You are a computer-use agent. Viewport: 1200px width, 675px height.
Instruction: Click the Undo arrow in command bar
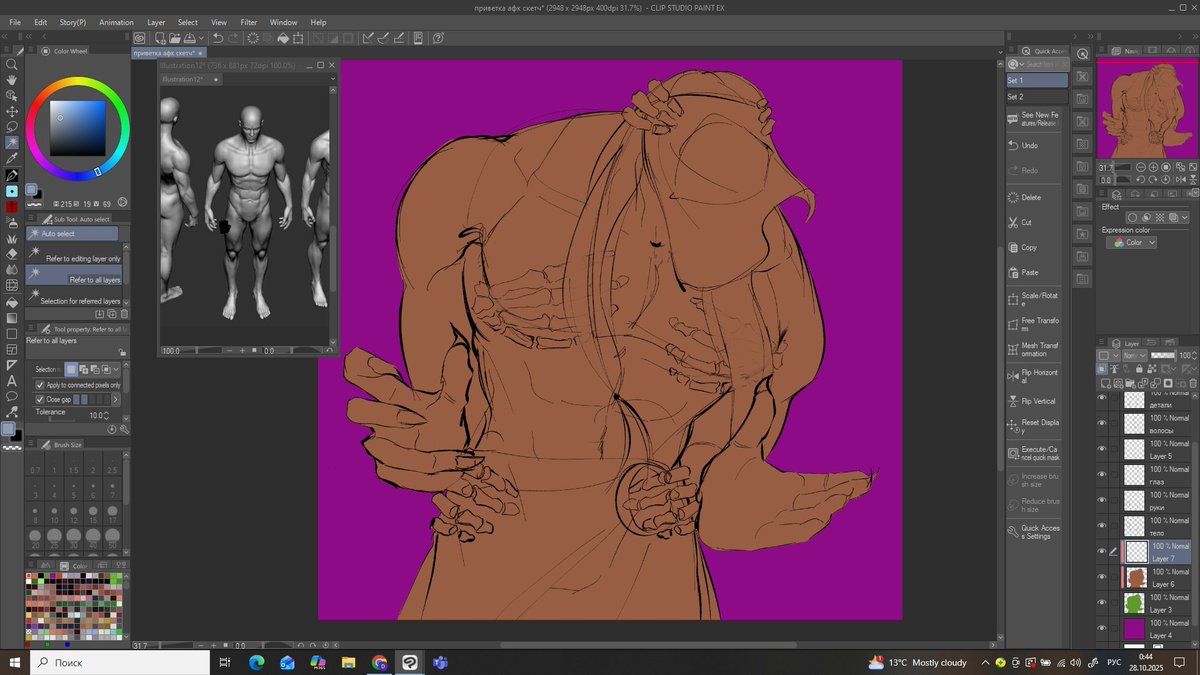217,38
